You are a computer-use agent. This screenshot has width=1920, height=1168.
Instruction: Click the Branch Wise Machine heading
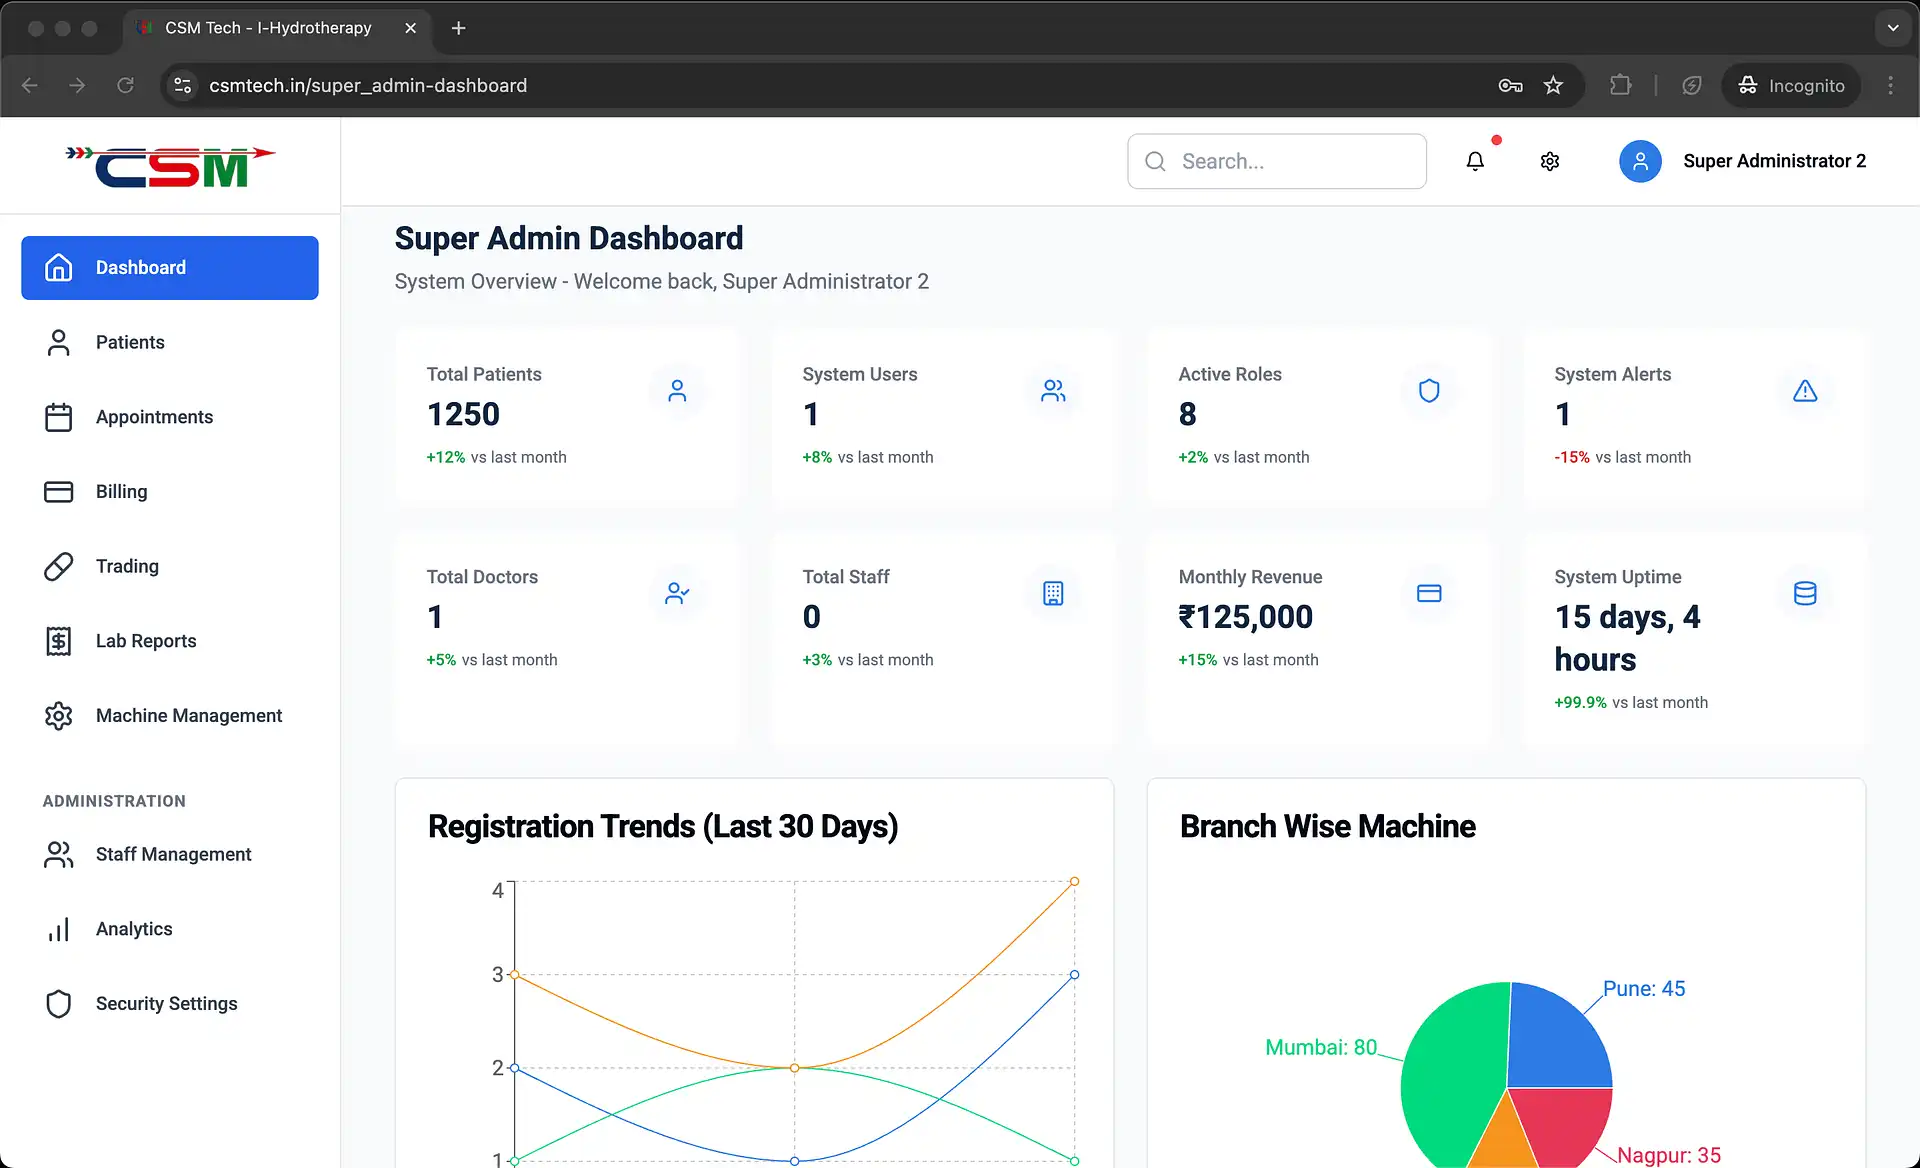(x=1327, y=827)
